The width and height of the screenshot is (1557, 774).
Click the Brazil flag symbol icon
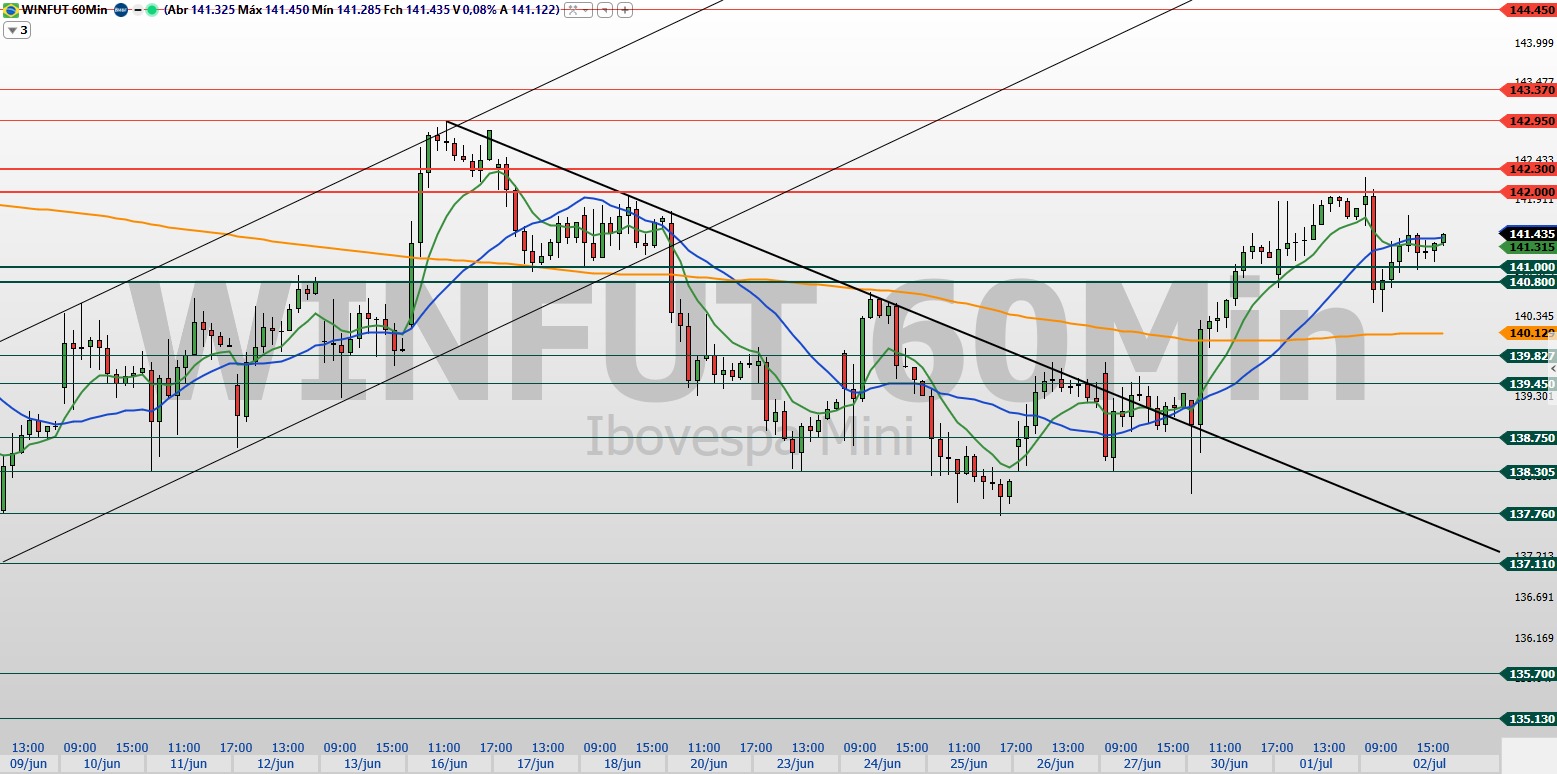(x=10, y=10)
